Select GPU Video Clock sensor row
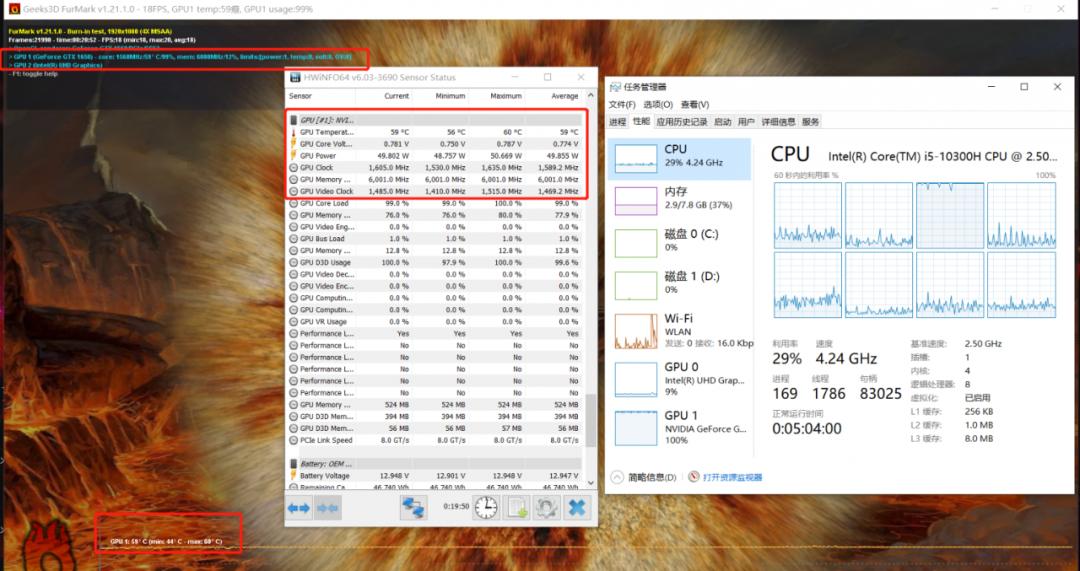Screen dimensions: 1080x571 pos(435,191)
